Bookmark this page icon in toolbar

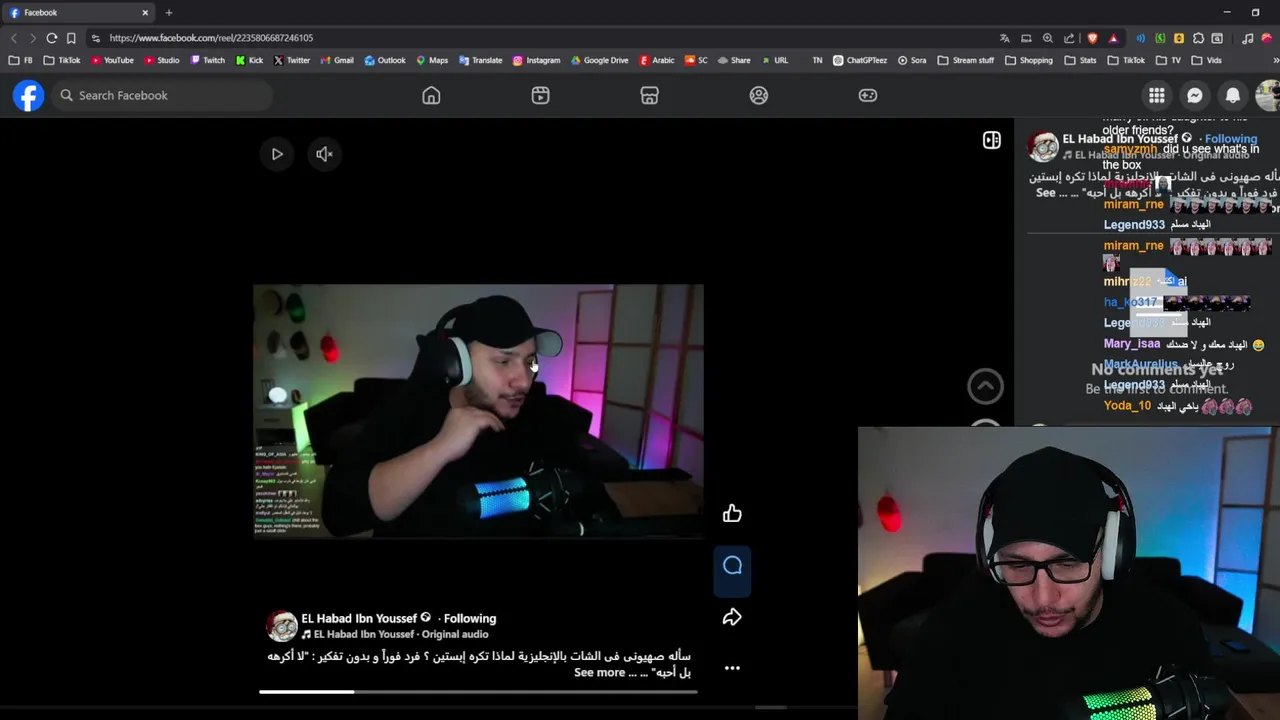pos(71,38)
